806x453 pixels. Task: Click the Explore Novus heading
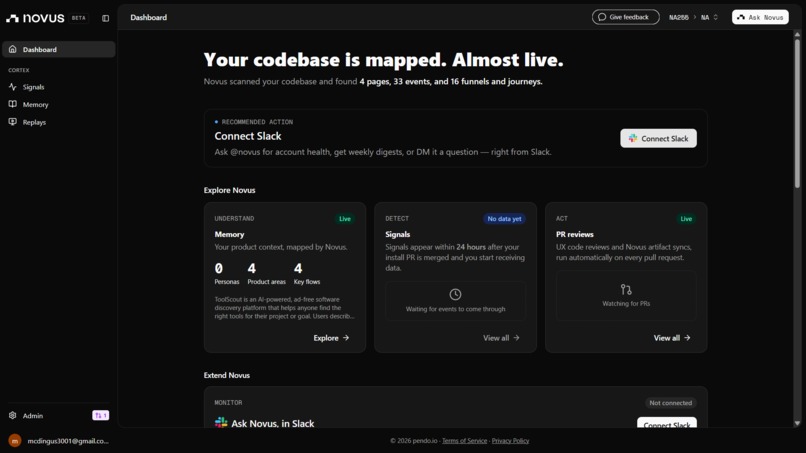coord(229,190)
